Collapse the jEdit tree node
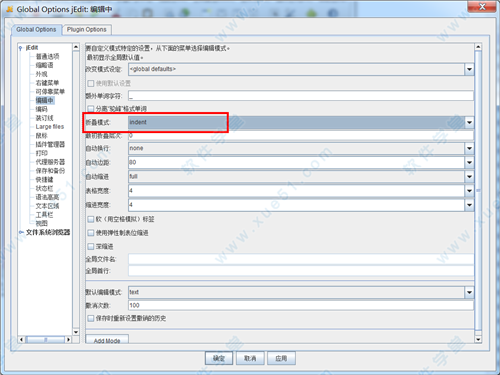 21,48
